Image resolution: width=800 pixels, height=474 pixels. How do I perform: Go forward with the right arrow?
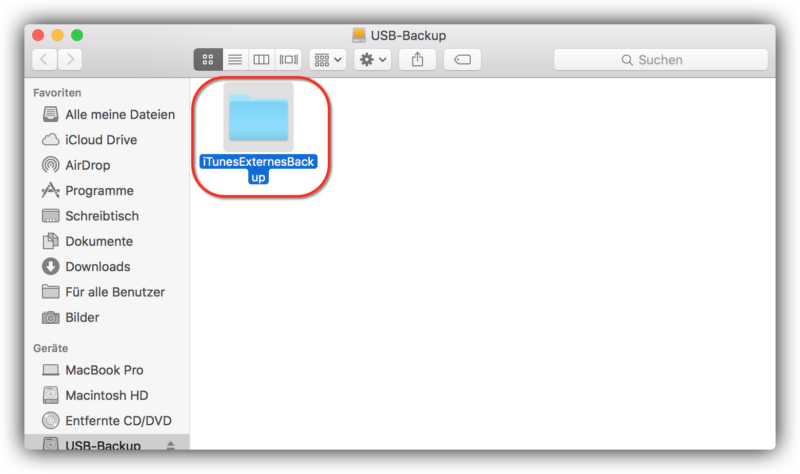[70, 60]
